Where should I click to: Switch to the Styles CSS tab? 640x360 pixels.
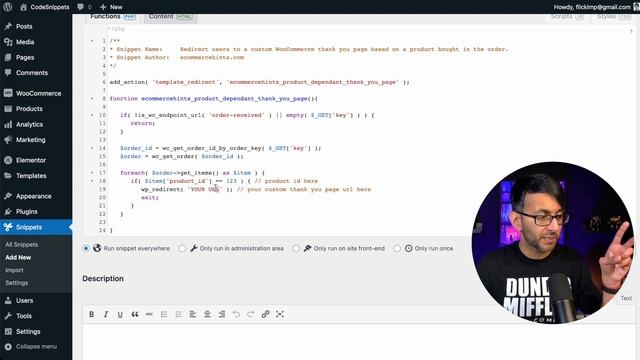point(613,17)
